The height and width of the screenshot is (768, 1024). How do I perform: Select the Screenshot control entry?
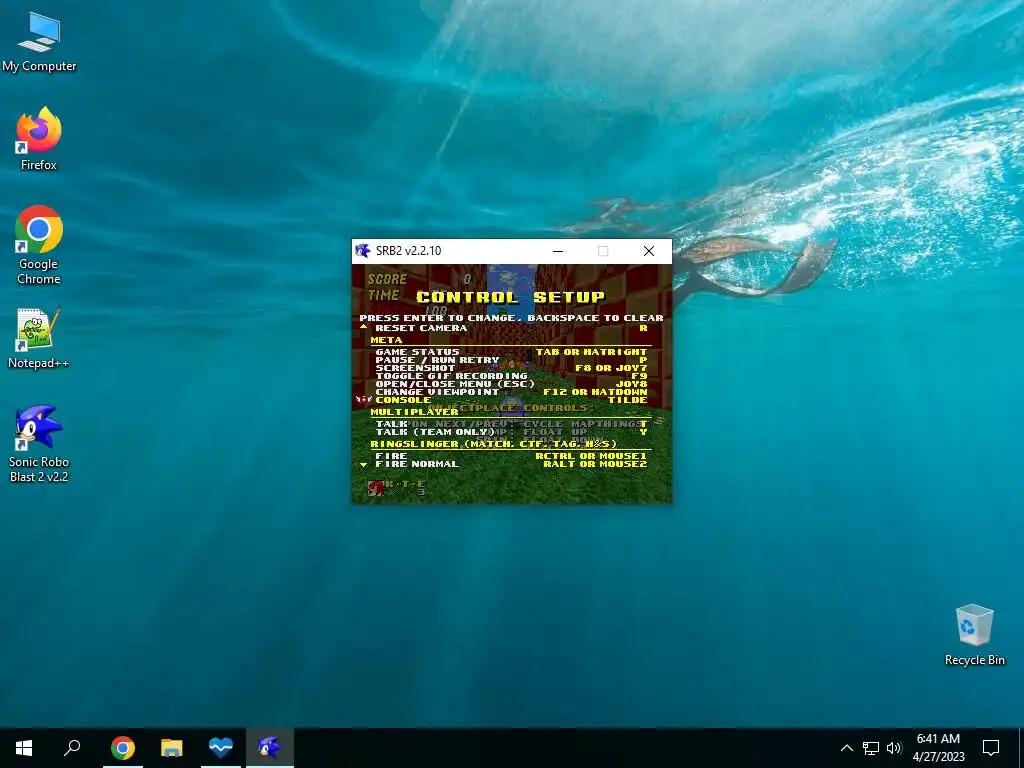415,368
